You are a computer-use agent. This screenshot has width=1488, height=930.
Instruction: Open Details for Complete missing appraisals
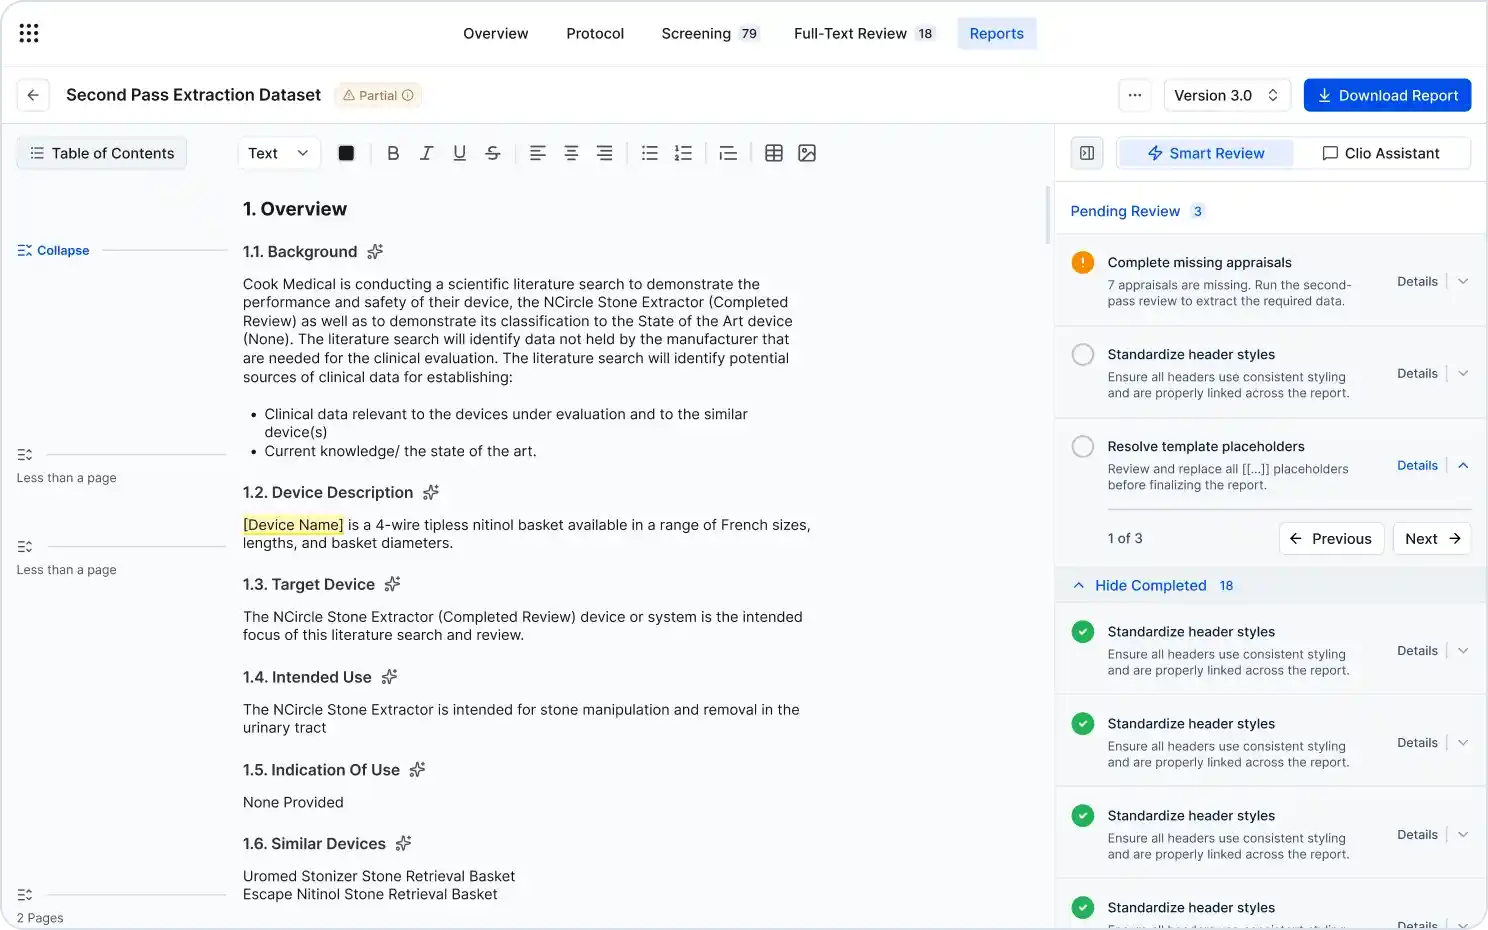[1417, 282]
